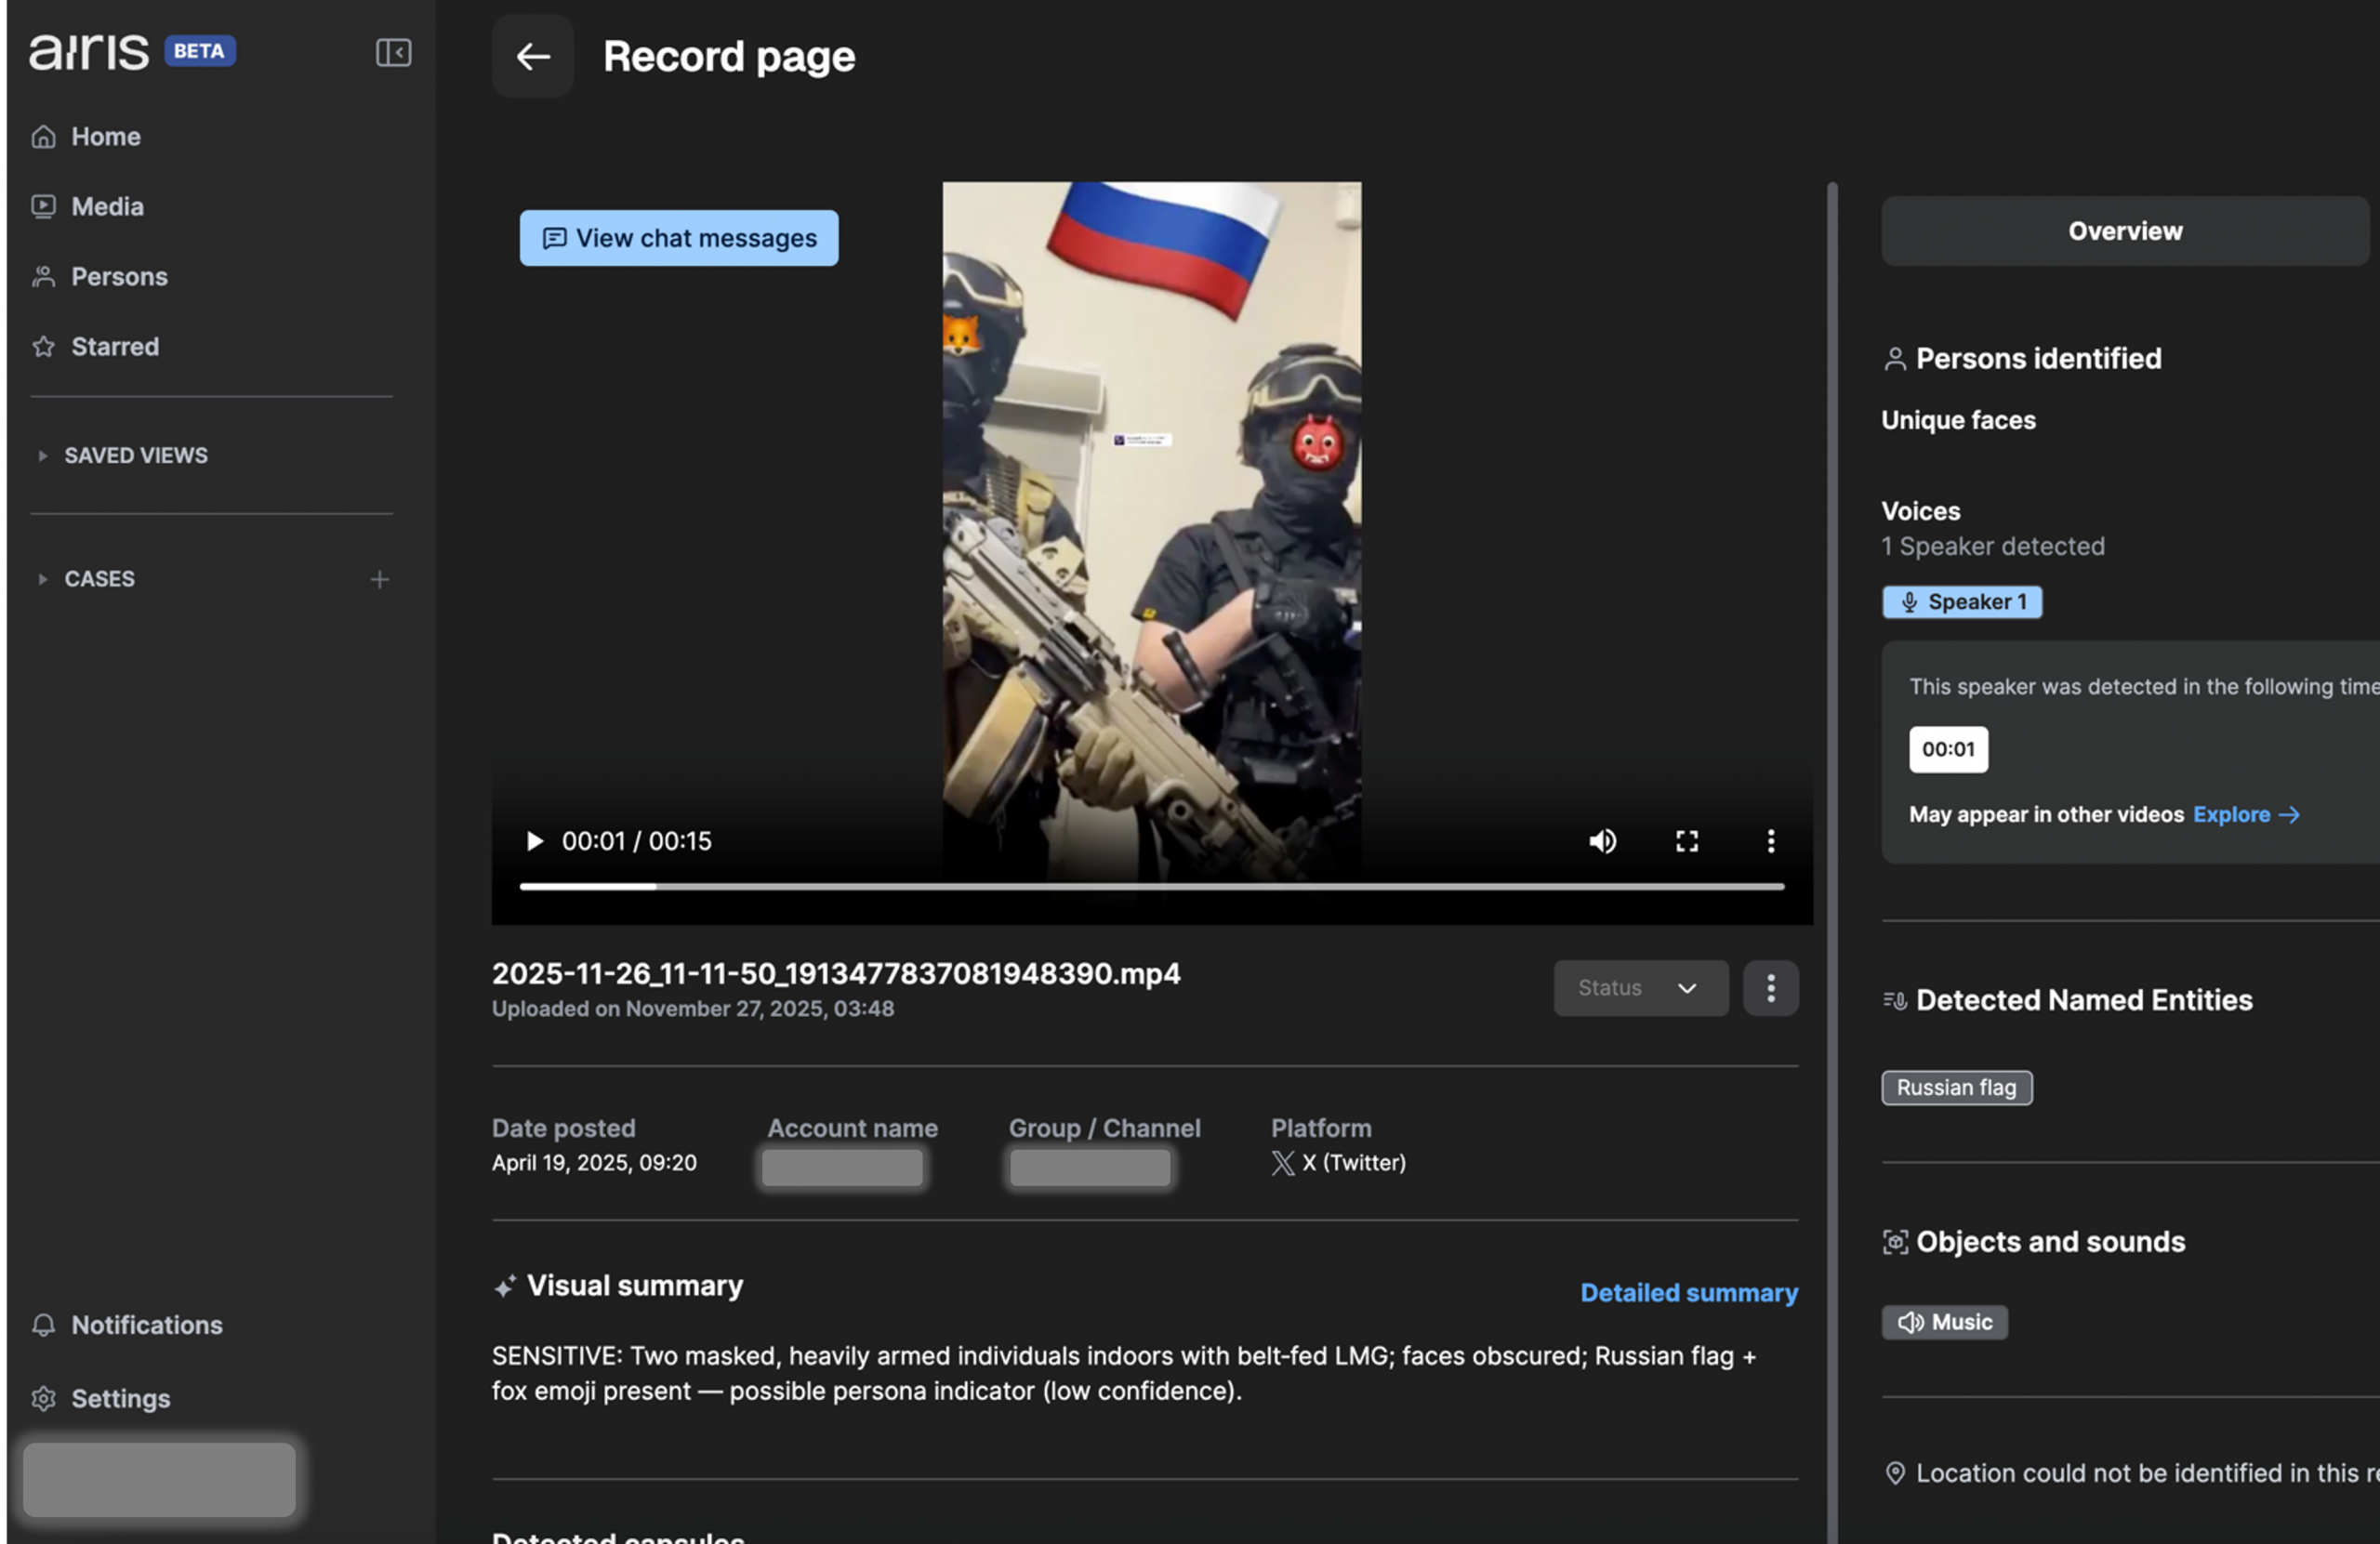Screen dimensions: 2380x1544
Task: Click the 1 Speaker detected text
Action: pos(1992,546)
